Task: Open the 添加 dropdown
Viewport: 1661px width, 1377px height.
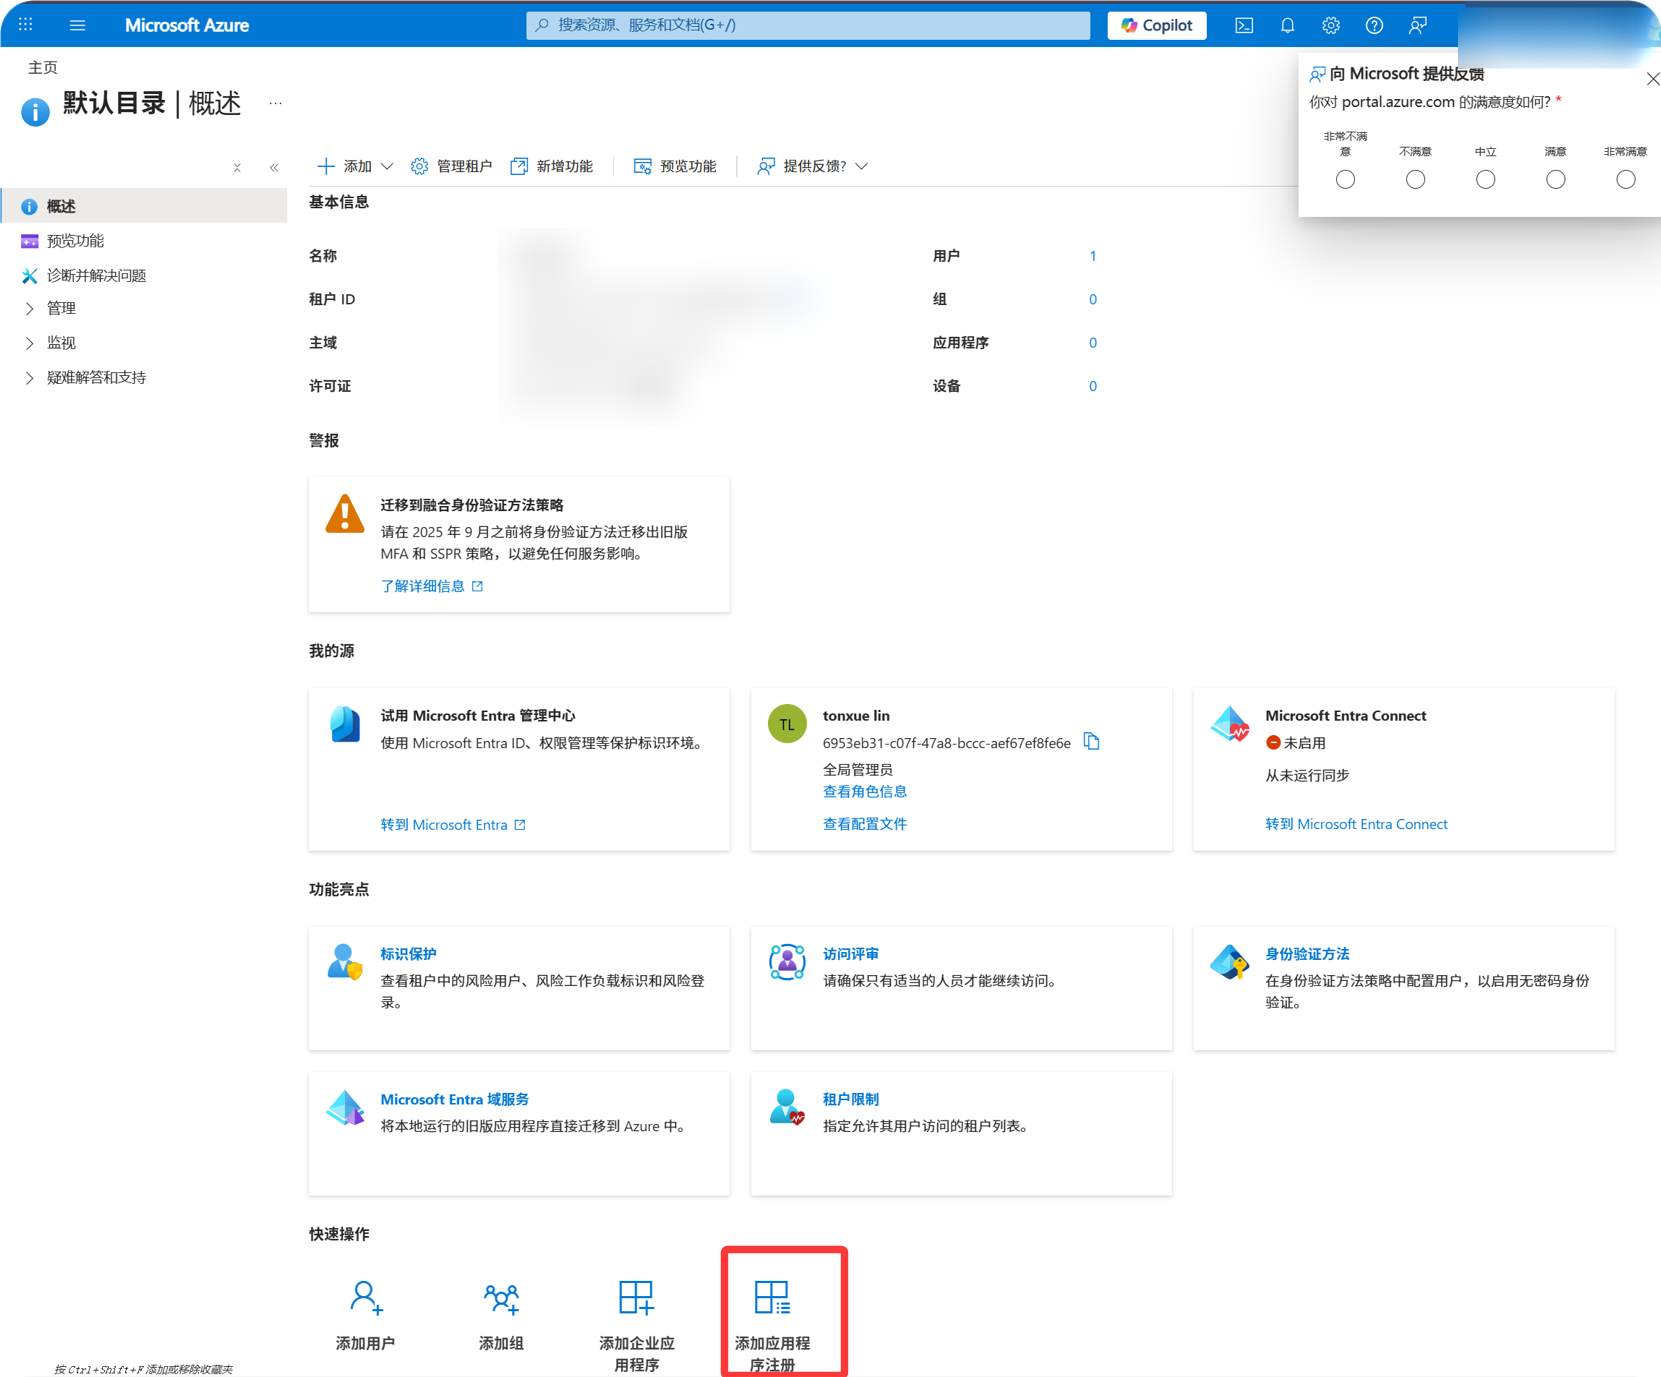Action: point(355,166)
